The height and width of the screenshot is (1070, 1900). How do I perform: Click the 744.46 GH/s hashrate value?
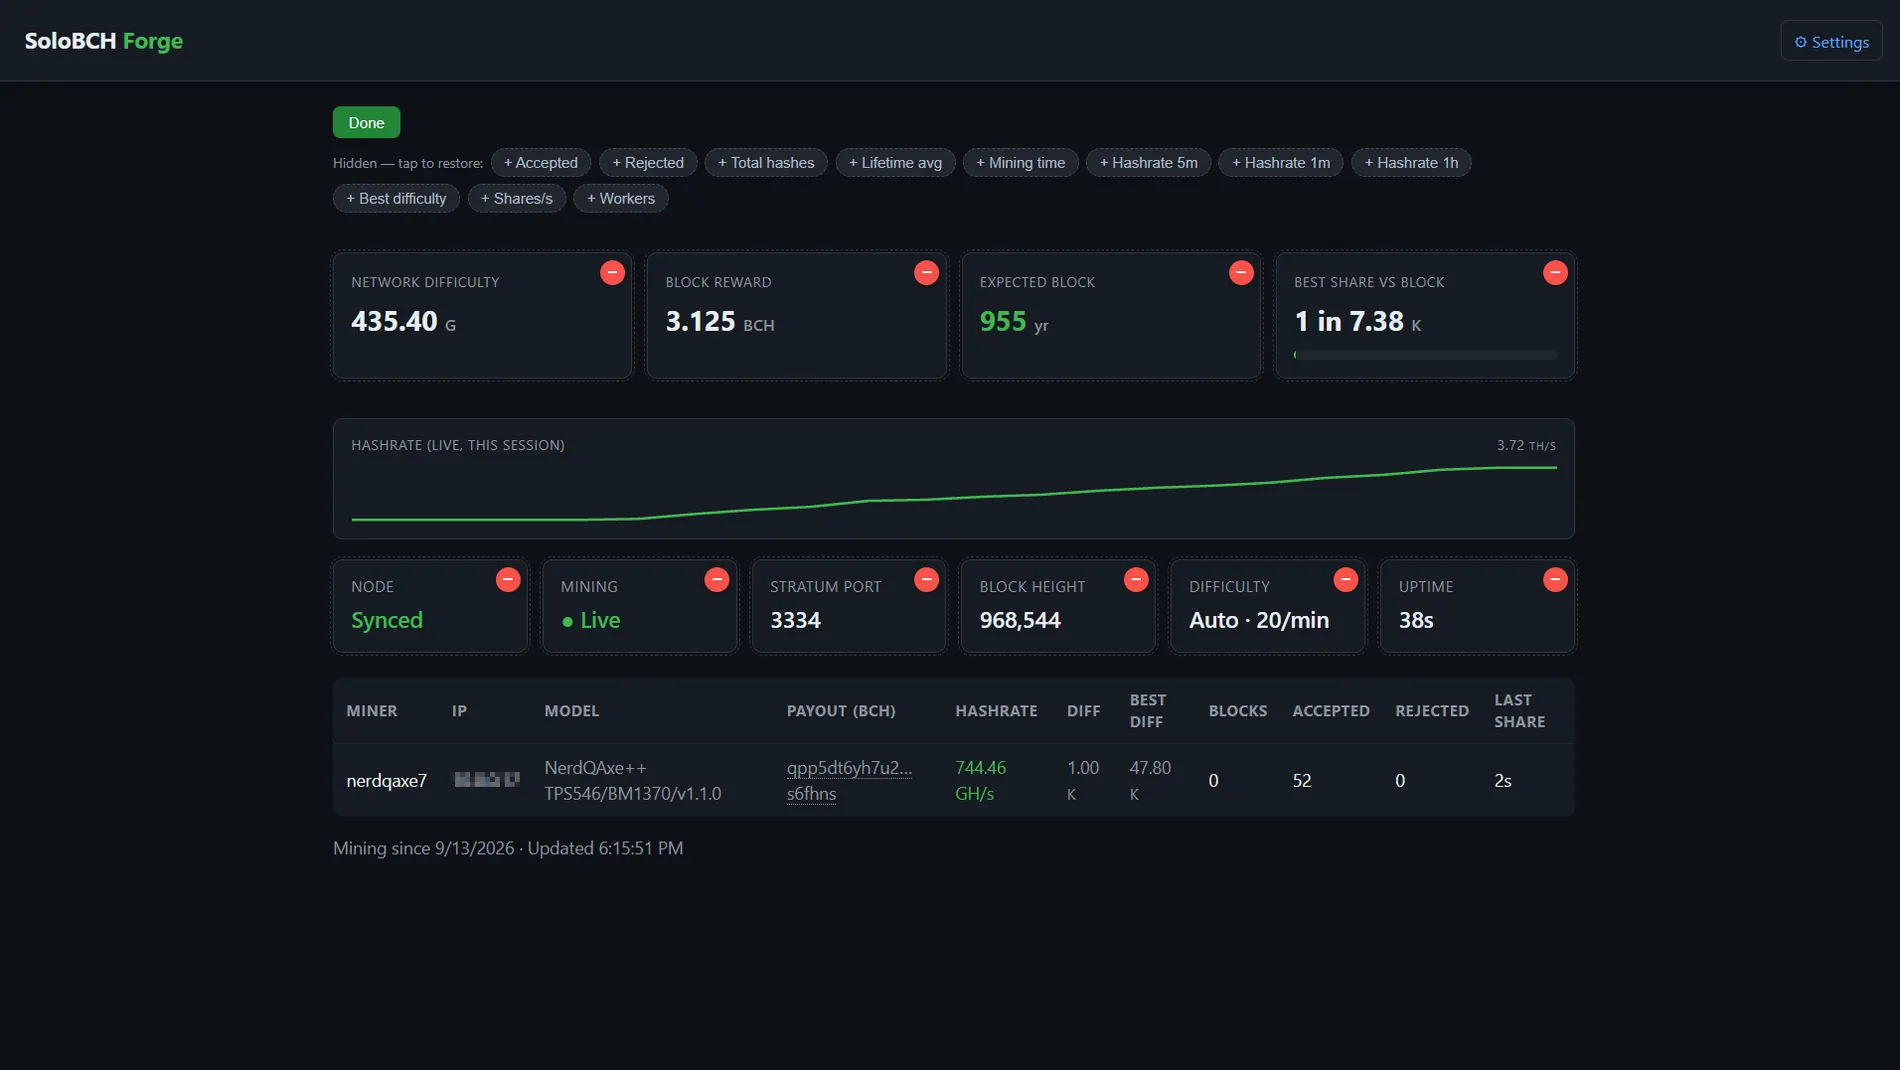[981, 780]
